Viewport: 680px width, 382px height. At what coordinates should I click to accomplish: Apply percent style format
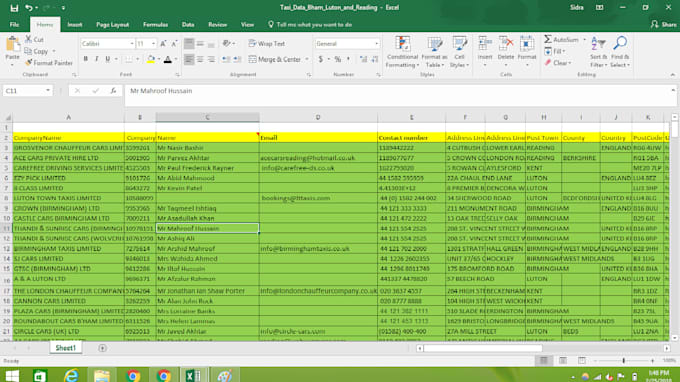pyautogui.click(x=338, y=59)
